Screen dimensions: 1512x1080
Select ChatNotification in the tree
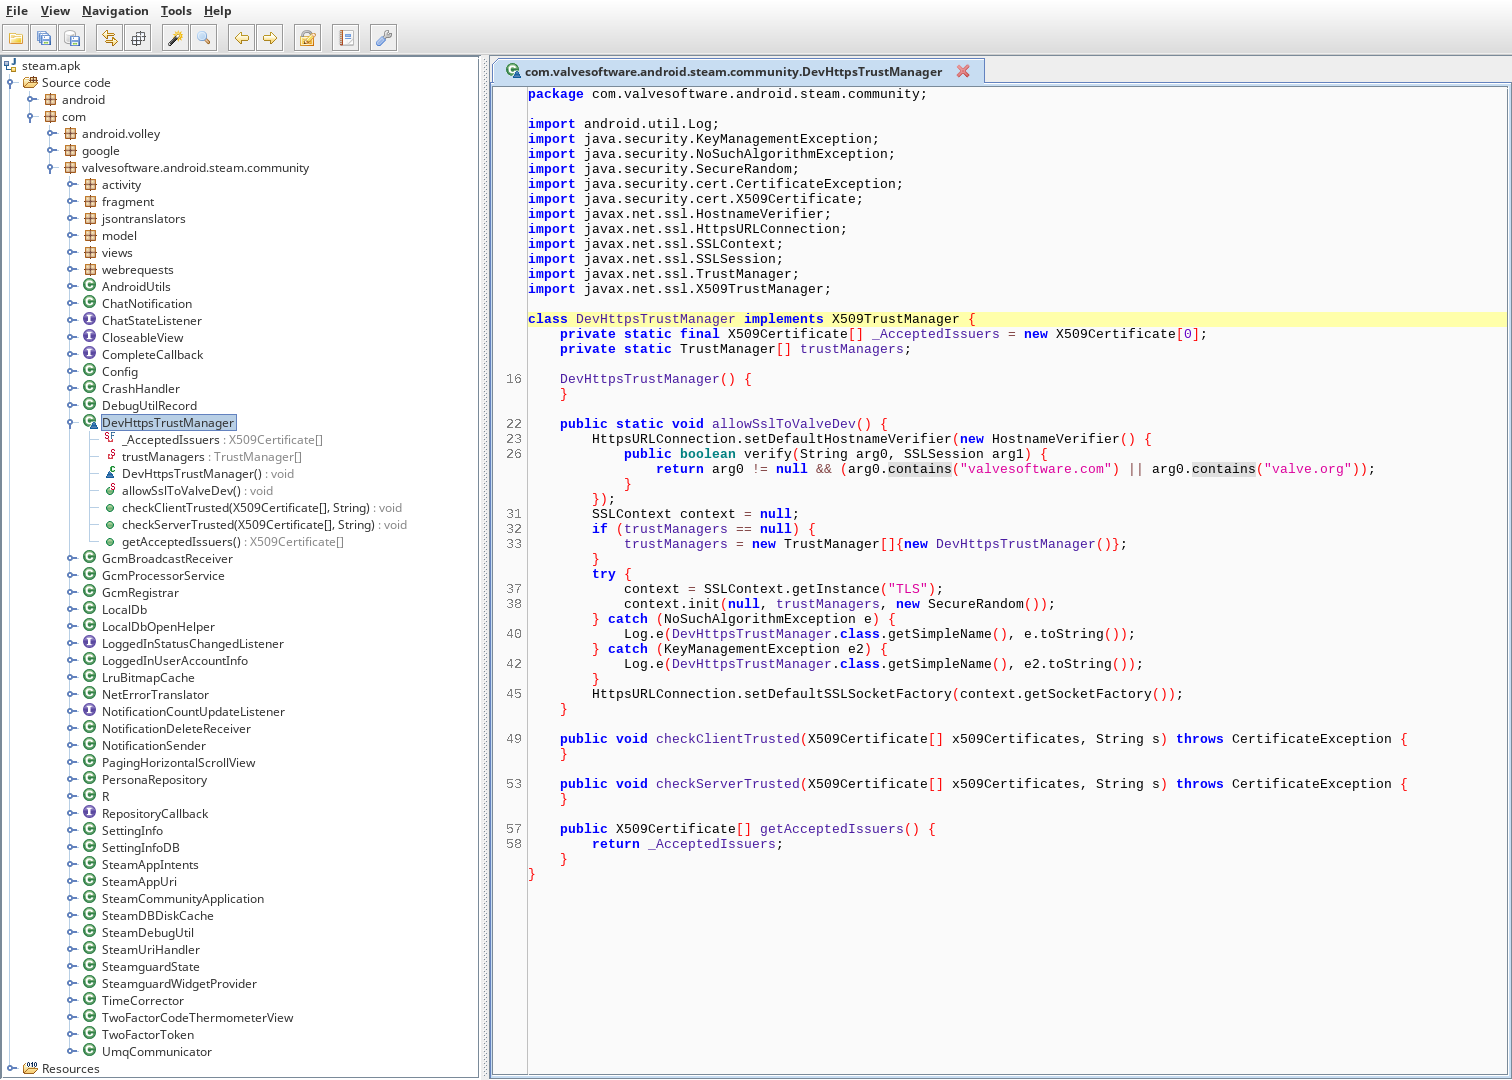tap(147, 304)
